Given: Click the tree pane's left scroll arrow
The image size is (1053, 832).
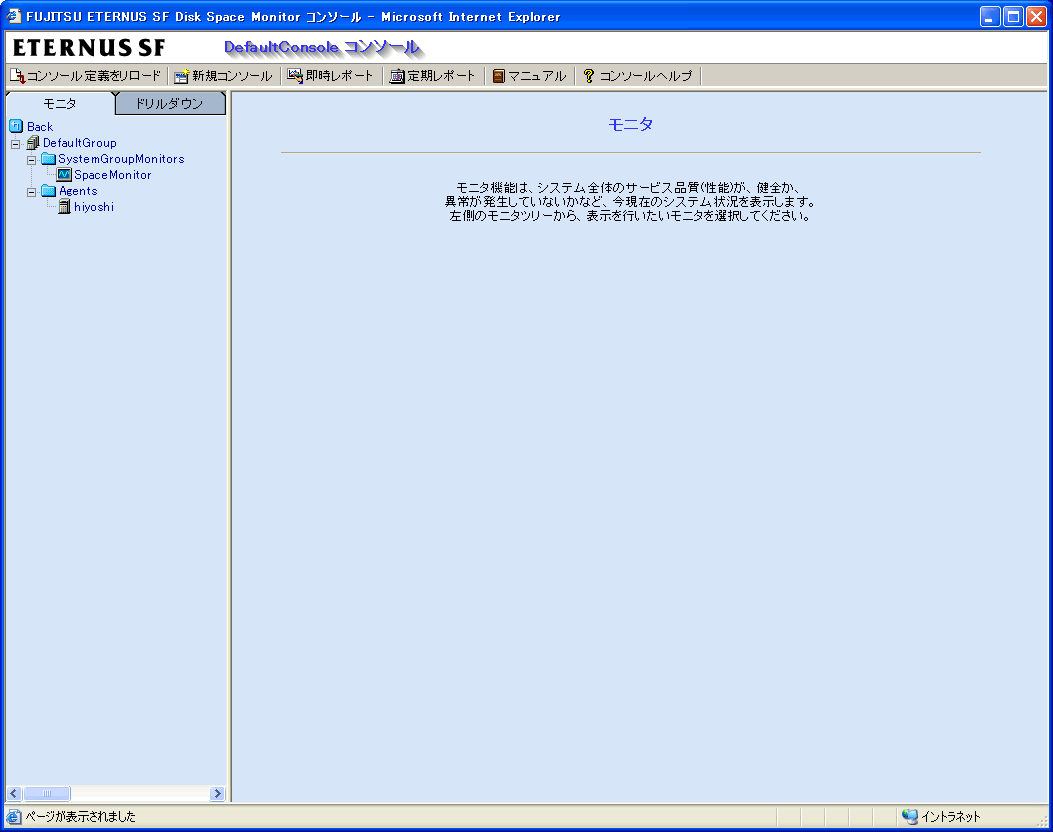Looking at the screenshot, I should pyautogui.click(x=13, y=794).
